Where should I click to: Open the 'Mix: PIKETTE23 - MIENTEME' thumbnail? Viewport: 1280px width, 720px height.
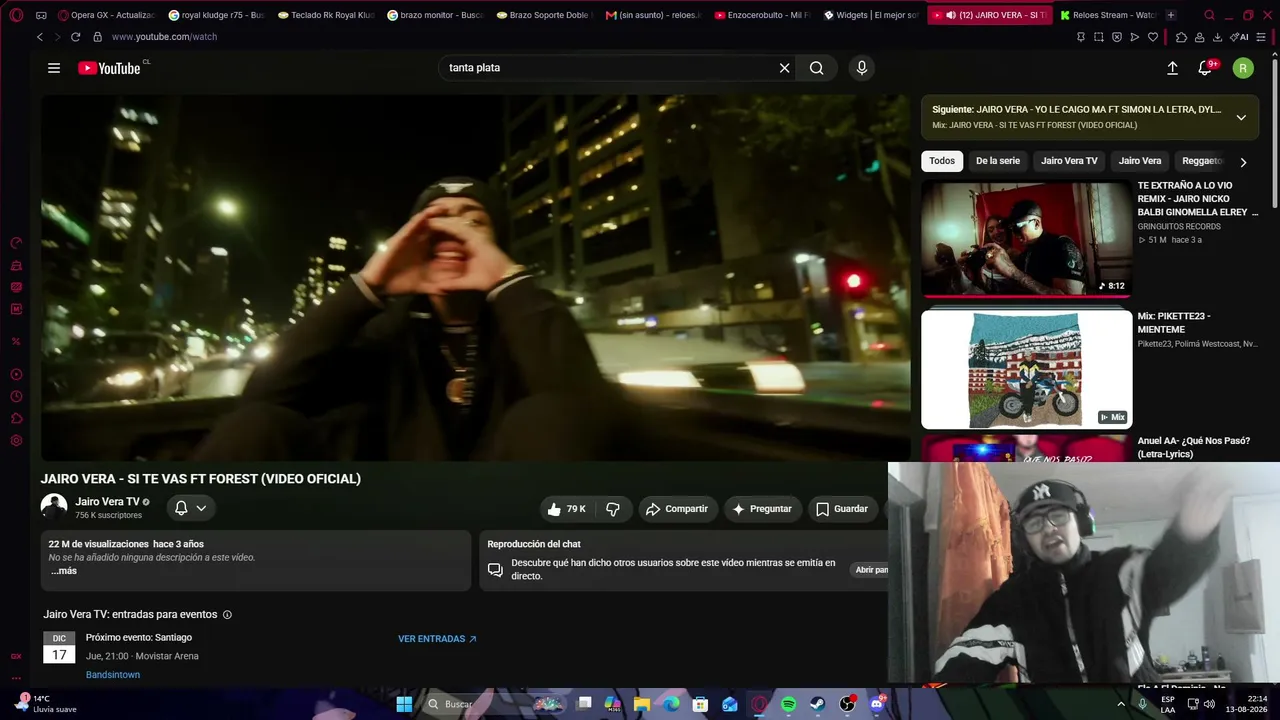1026,369
